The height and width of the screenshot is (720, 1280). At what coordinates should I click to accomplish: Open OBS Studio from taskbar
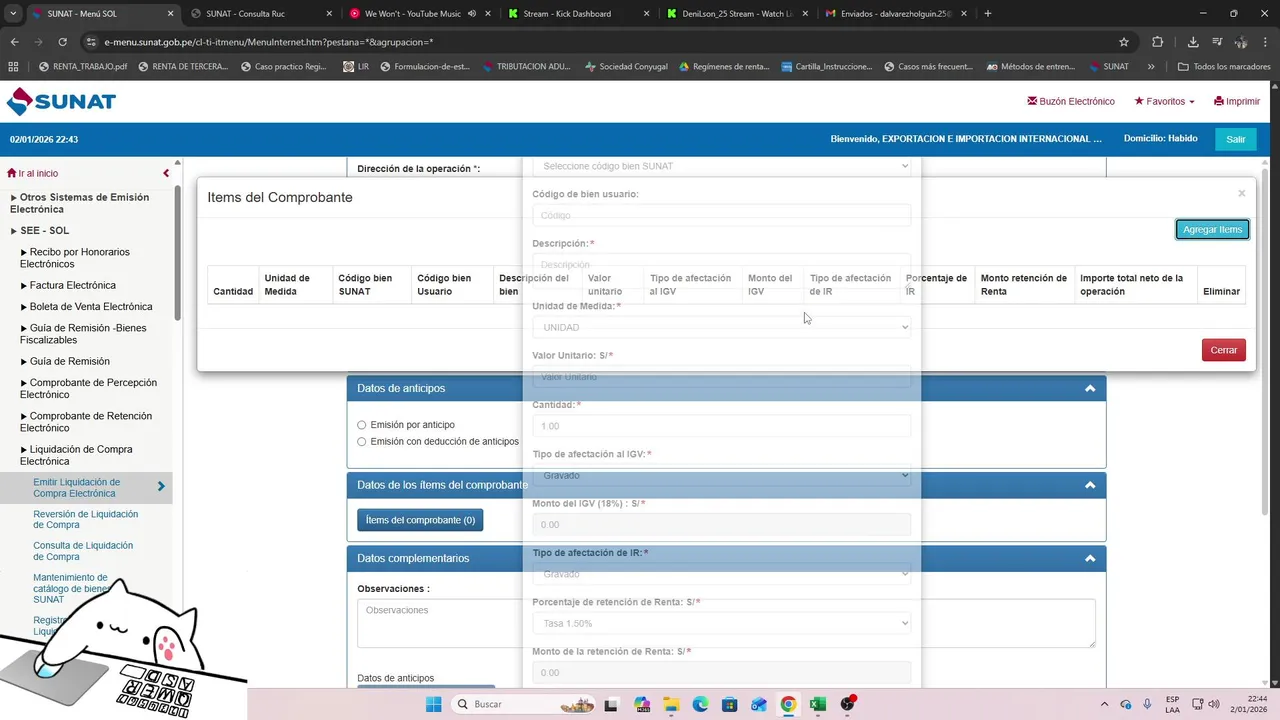(848, 704)
